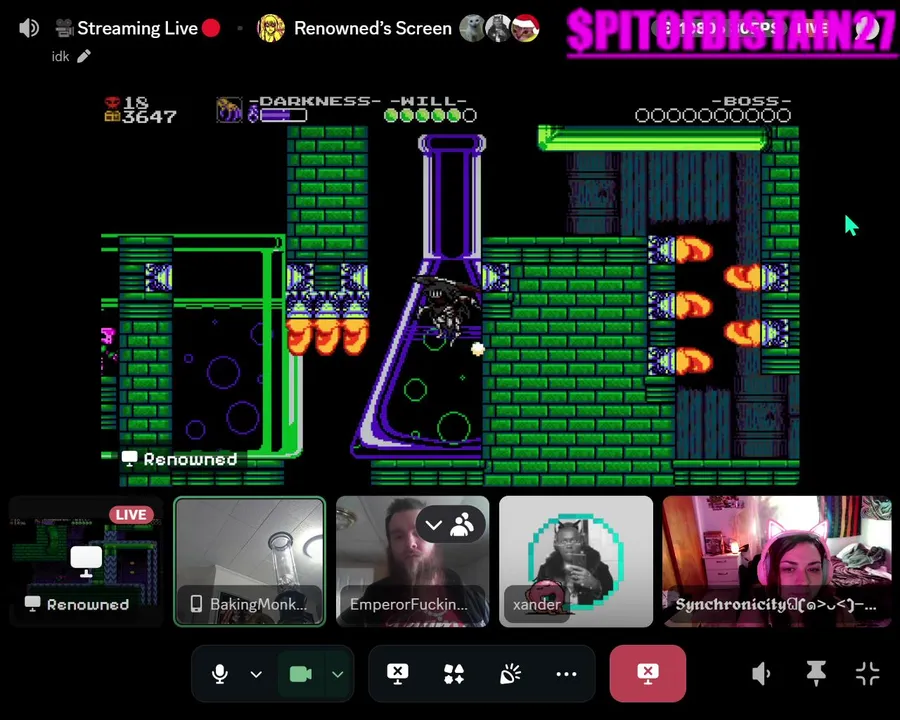Click the Santa hat viewer avatar
This screenshot has width=900, height=720.
[x=525, y=28]
